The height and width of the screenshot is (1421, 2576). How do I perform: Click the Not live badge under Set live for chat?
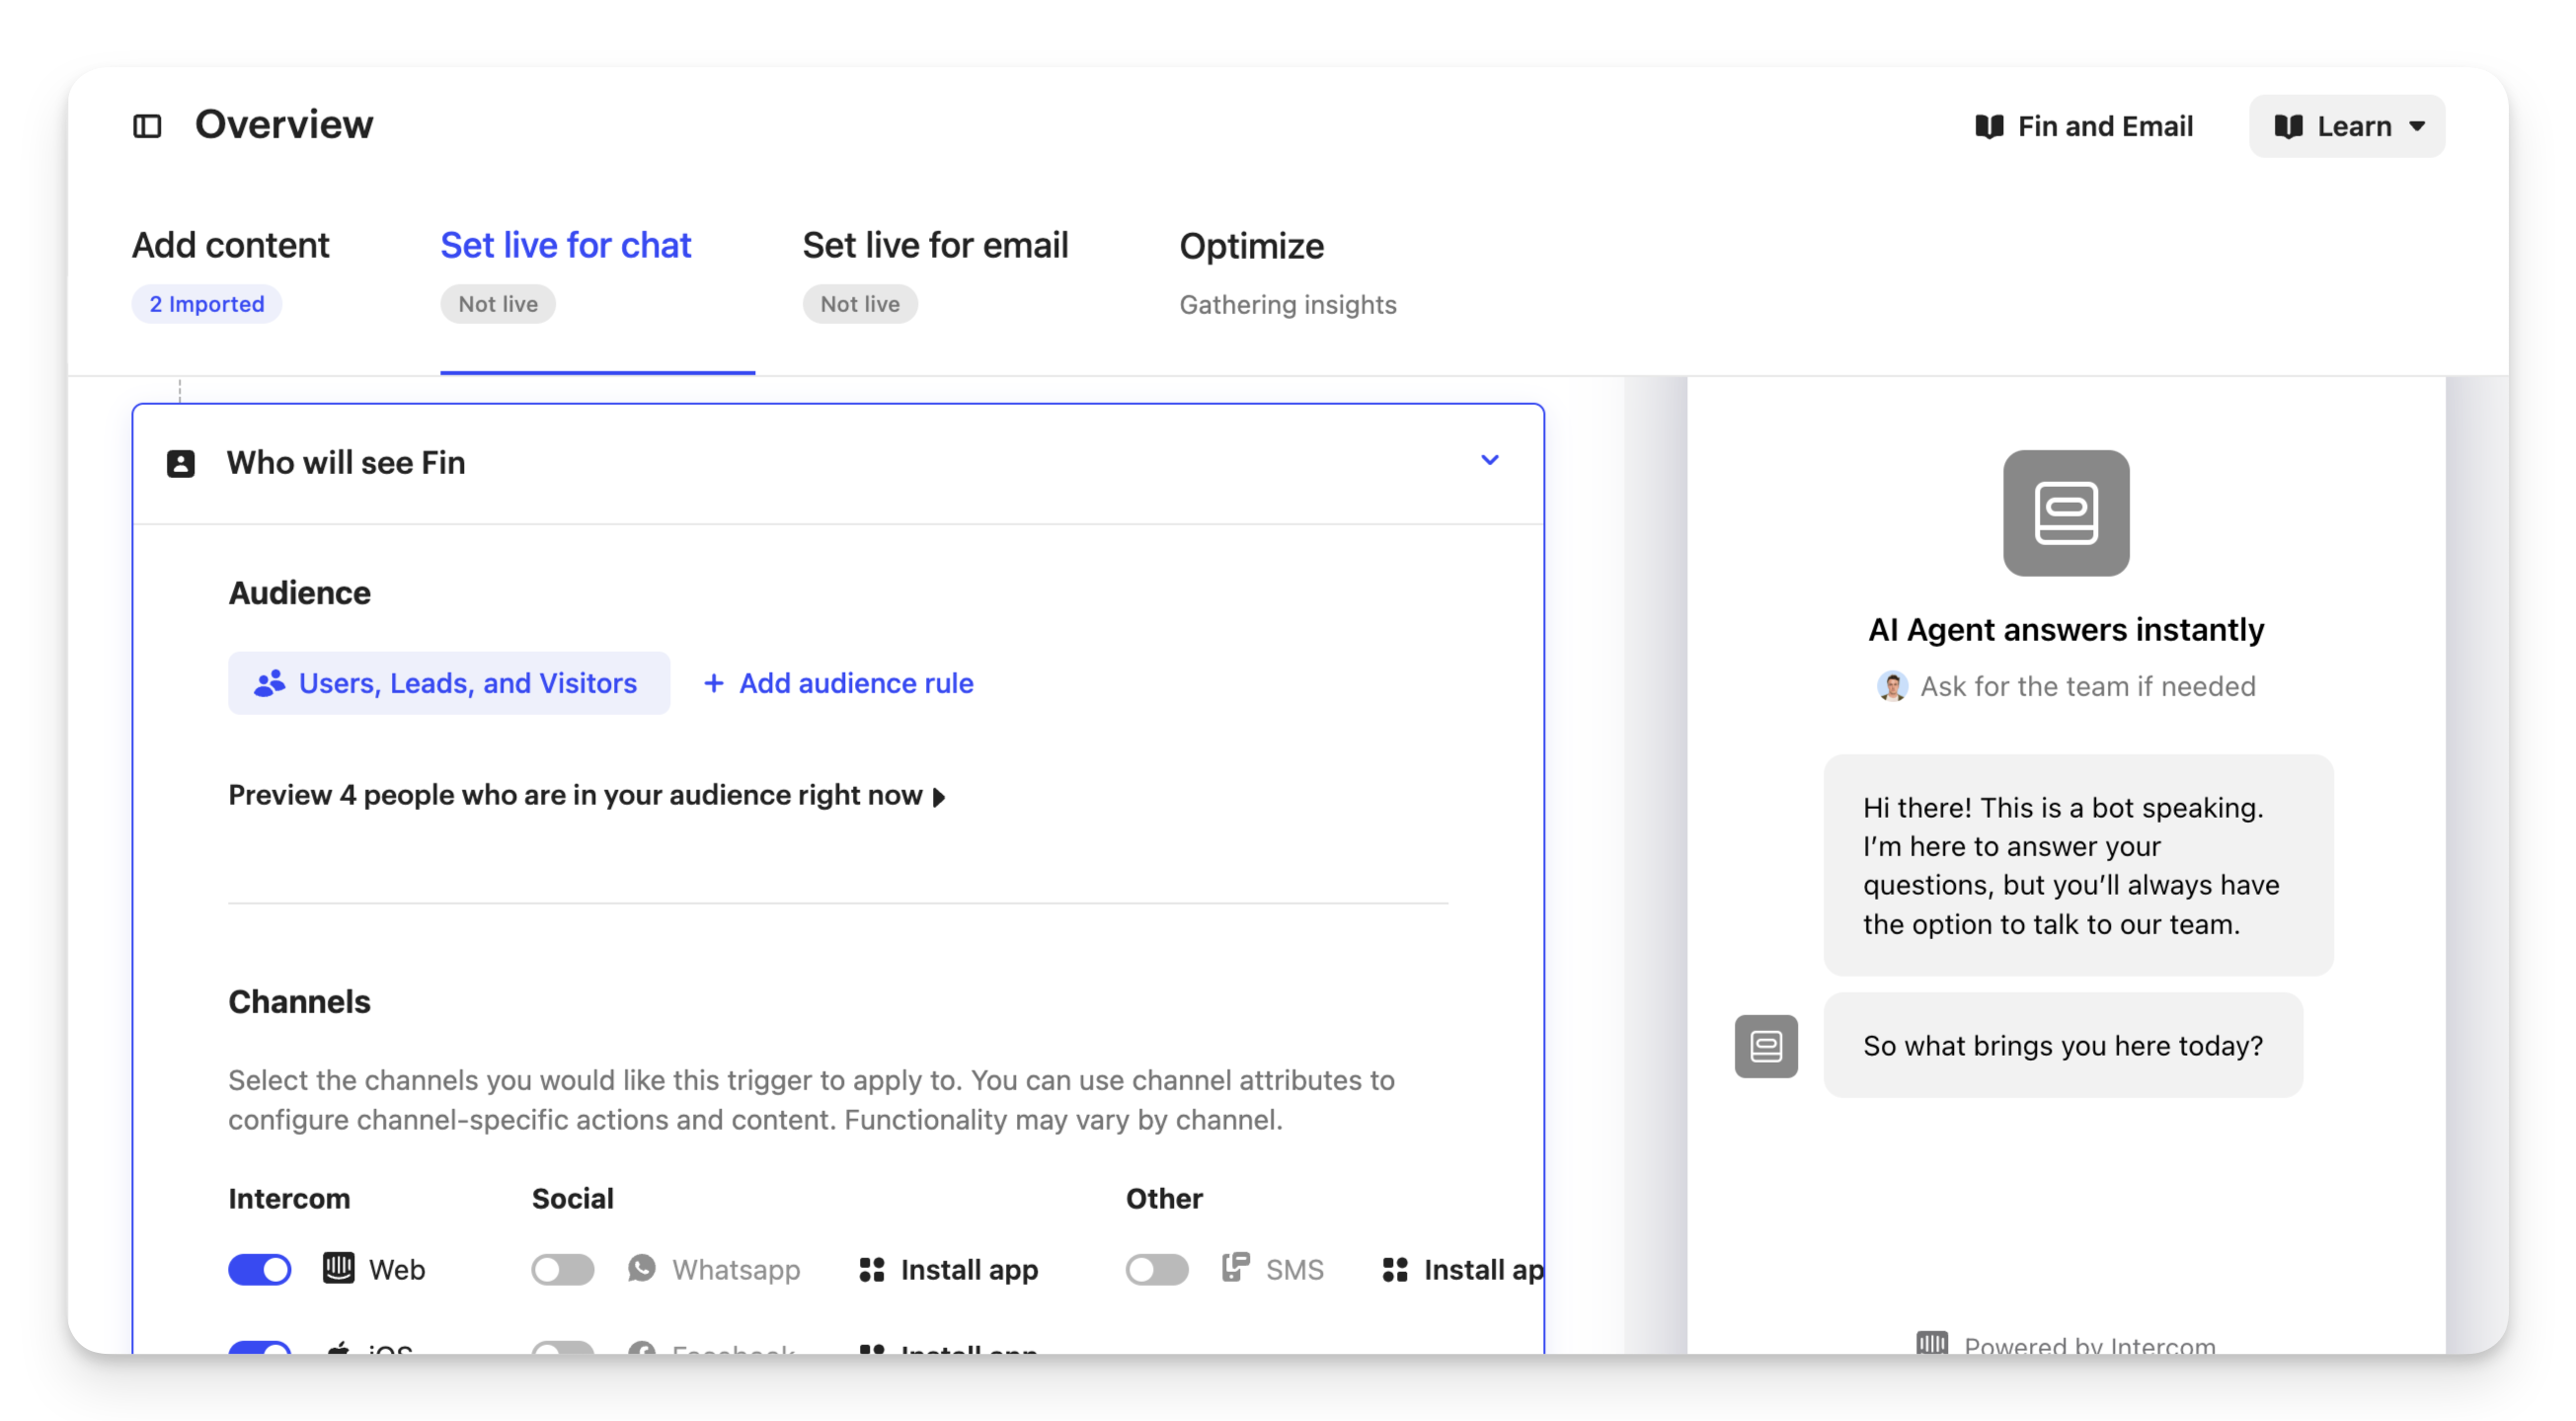tap(498, 304)
